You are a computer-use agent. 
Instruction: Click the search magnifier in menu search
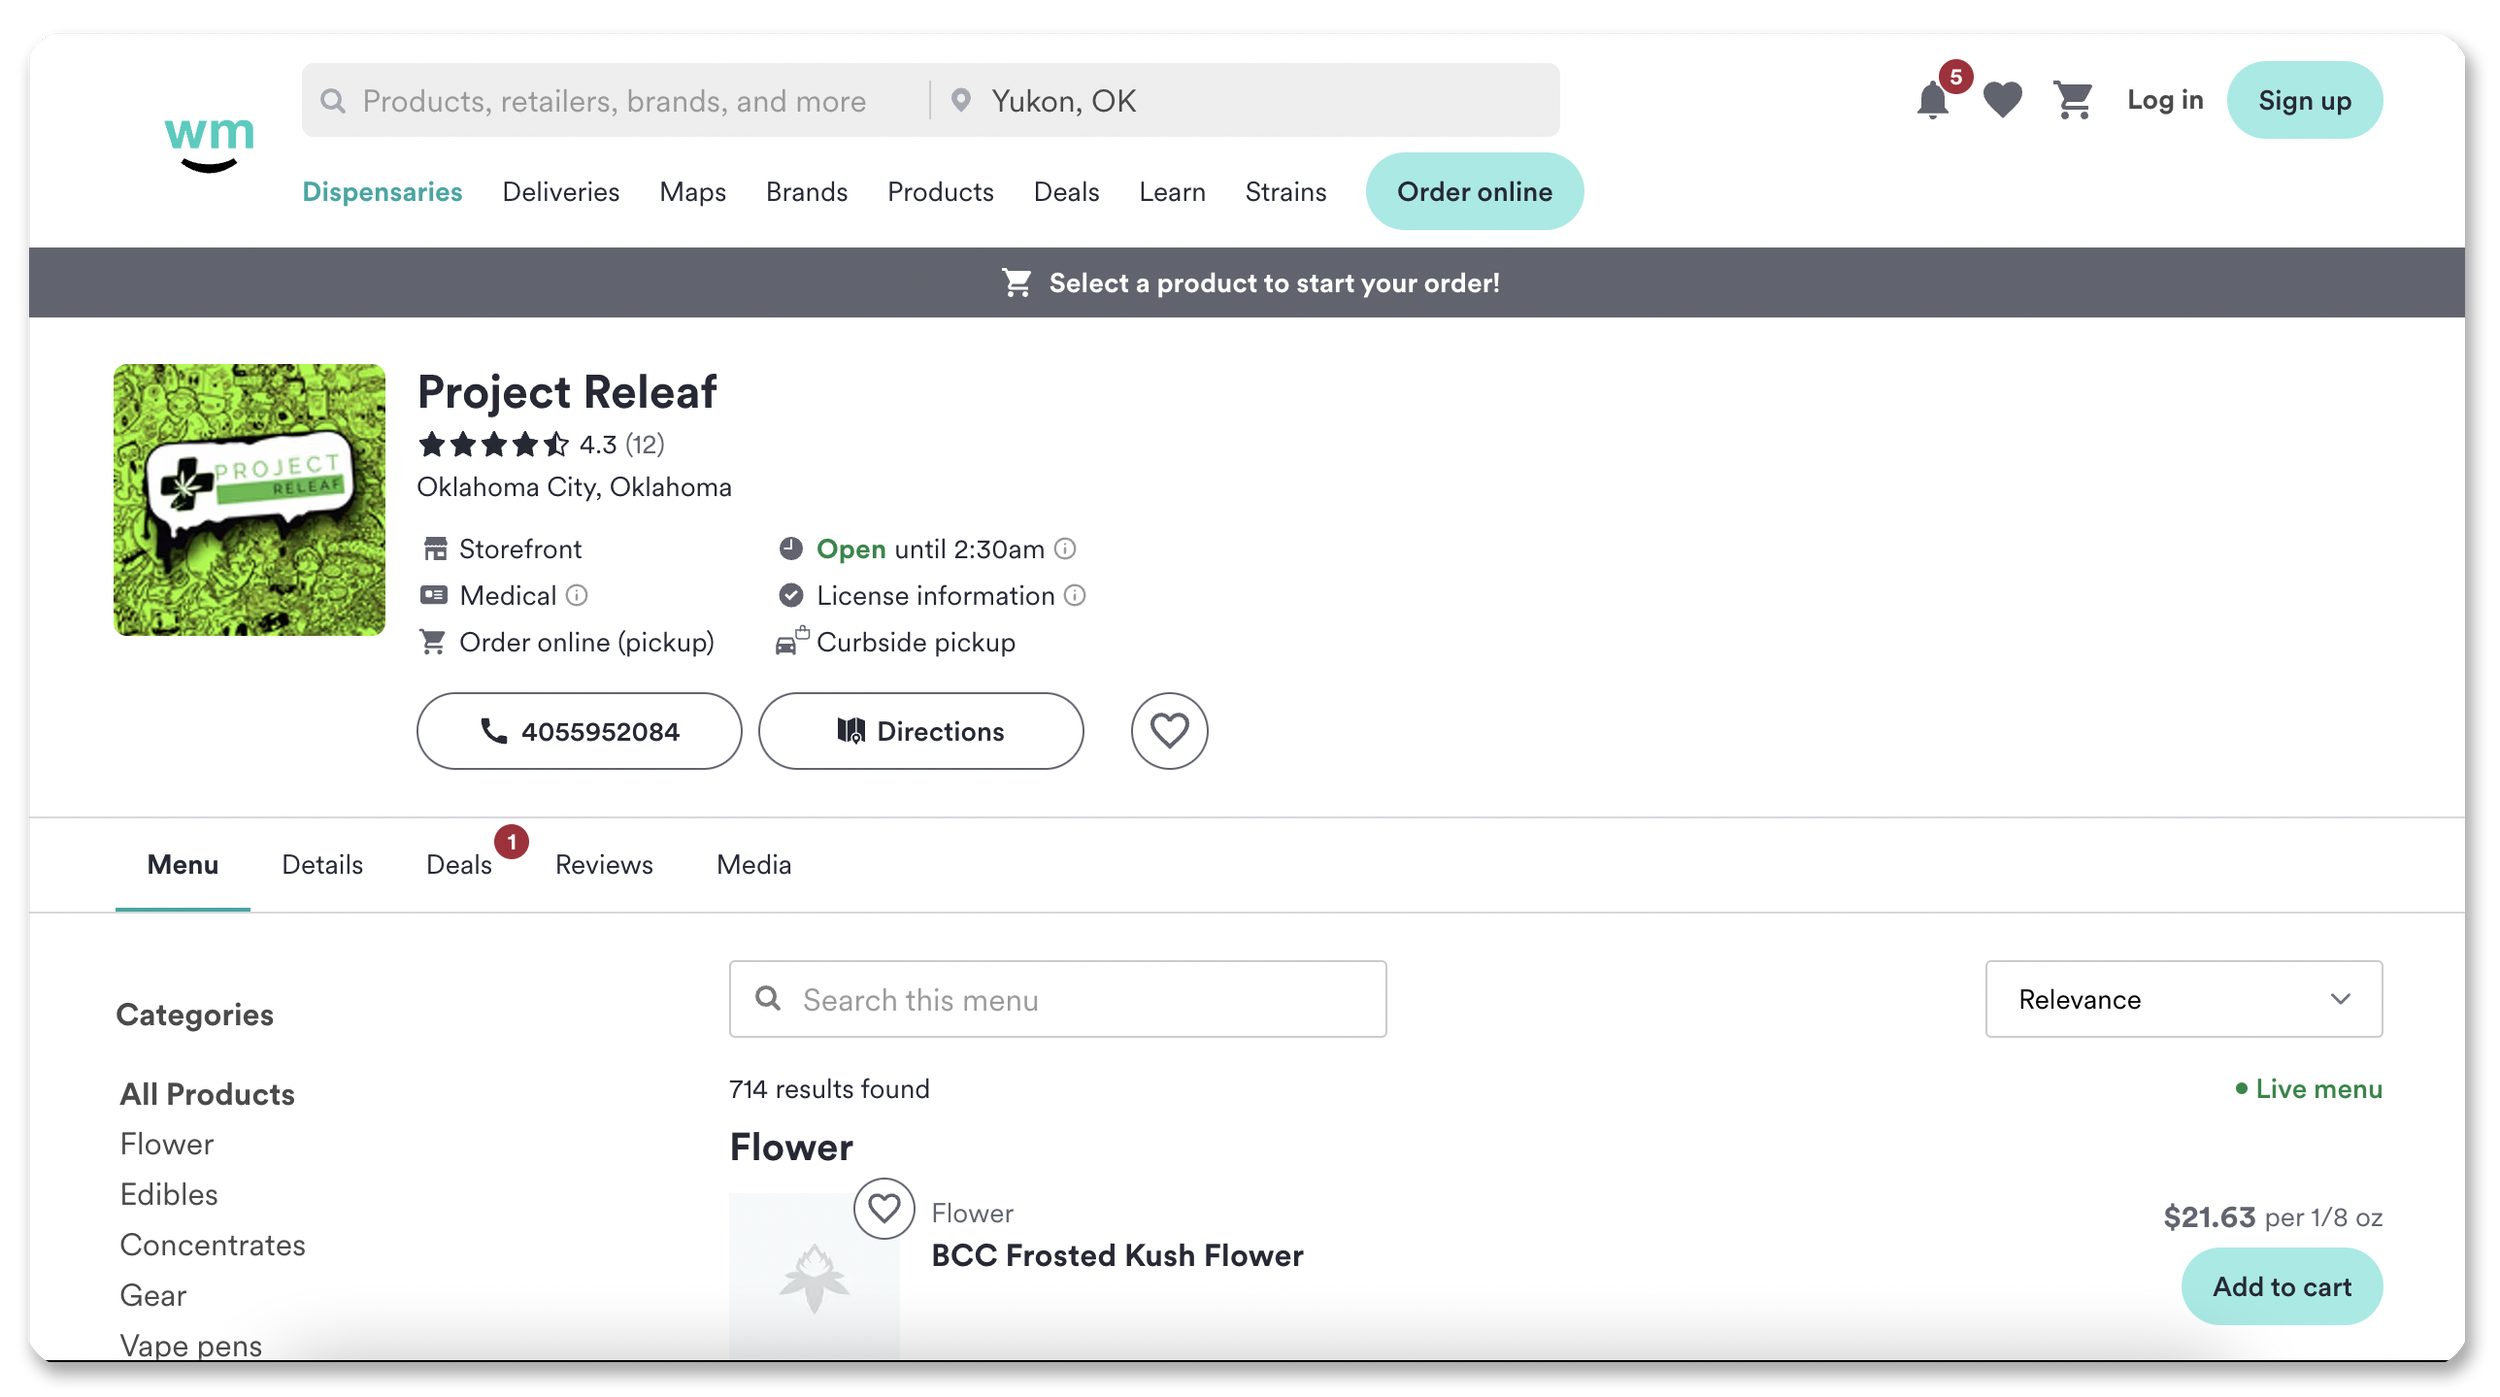tap(768, 998)
